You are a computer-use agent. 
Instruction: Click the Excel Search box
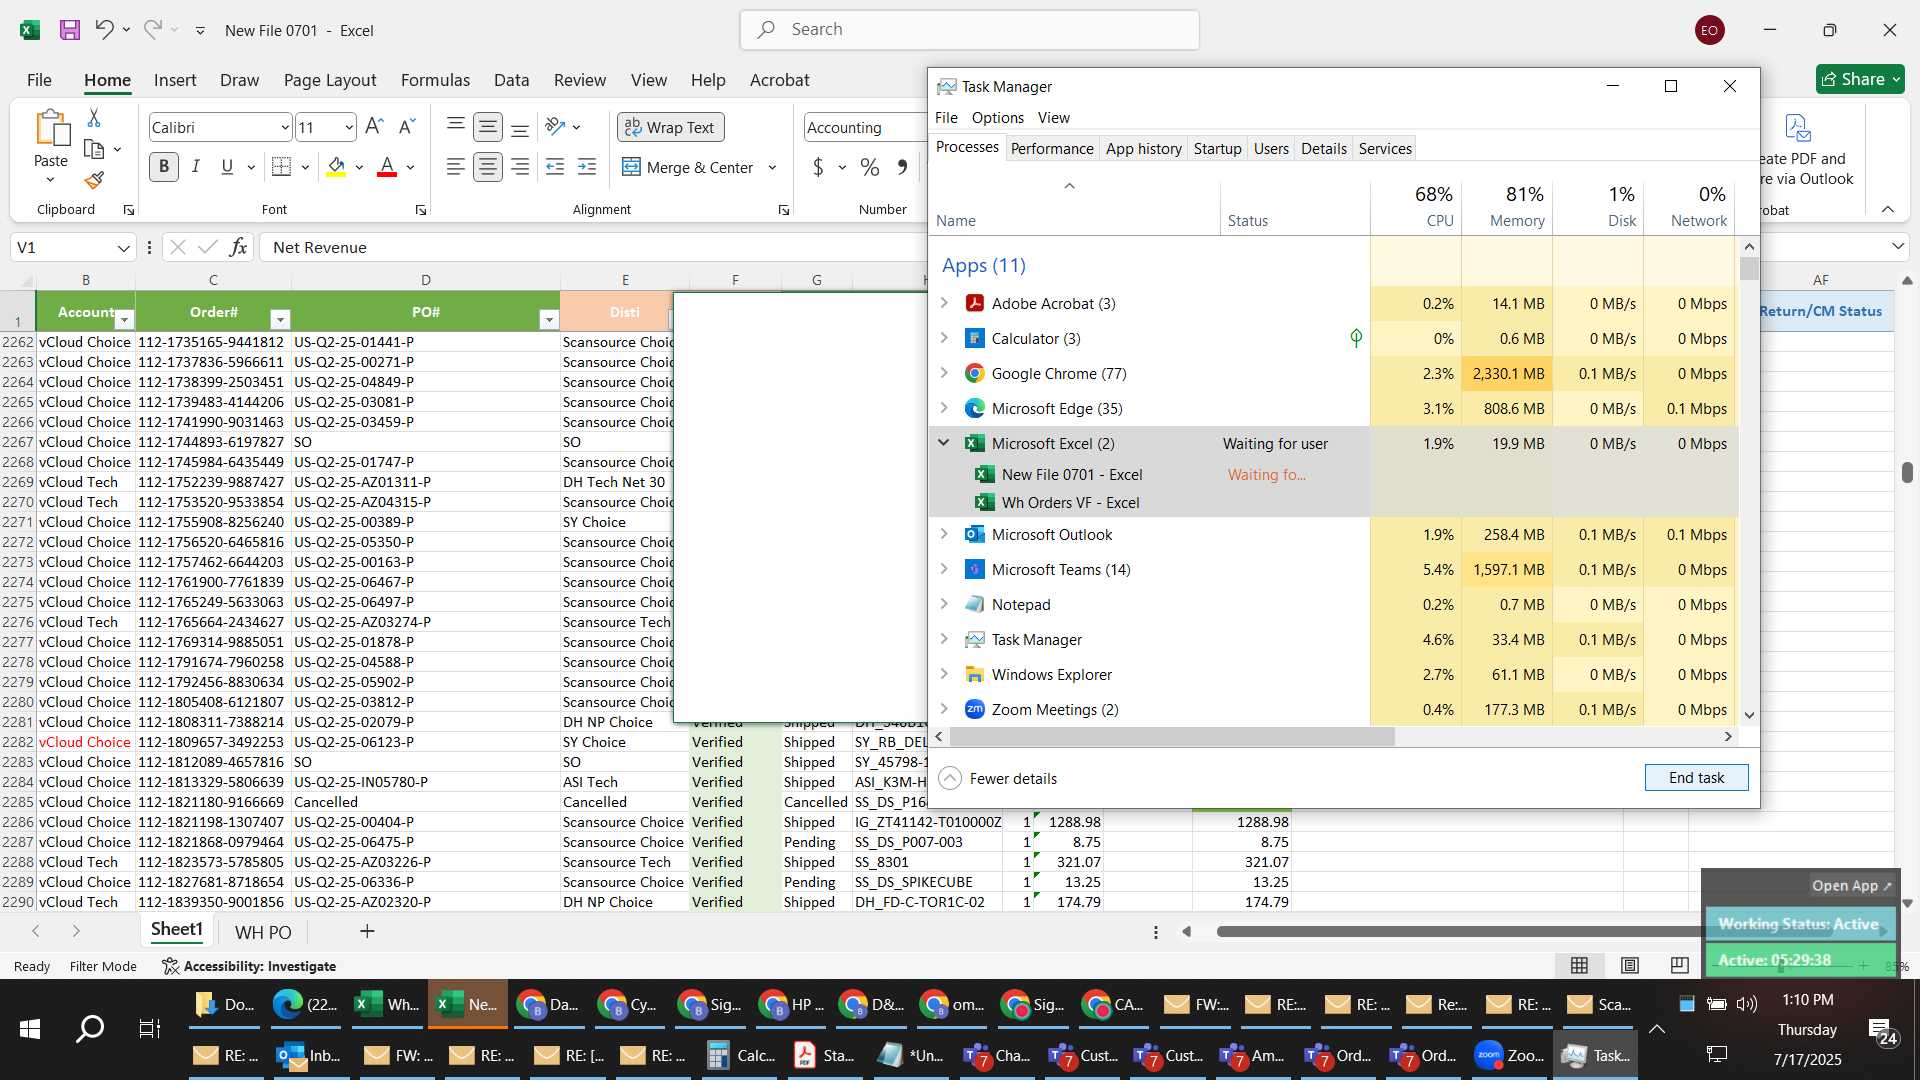[x=970, y=30]
